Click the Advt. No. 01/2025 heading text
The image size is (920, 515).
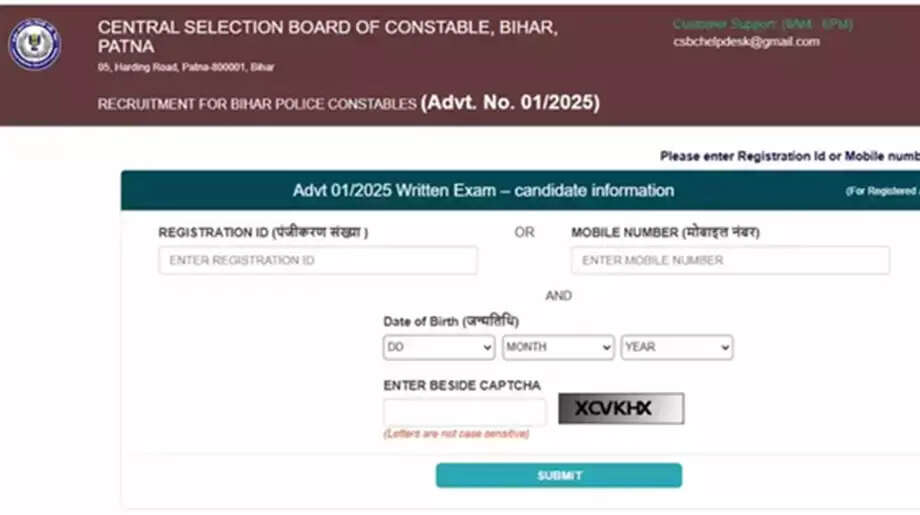pyautogui.click(x=510, y=102)
